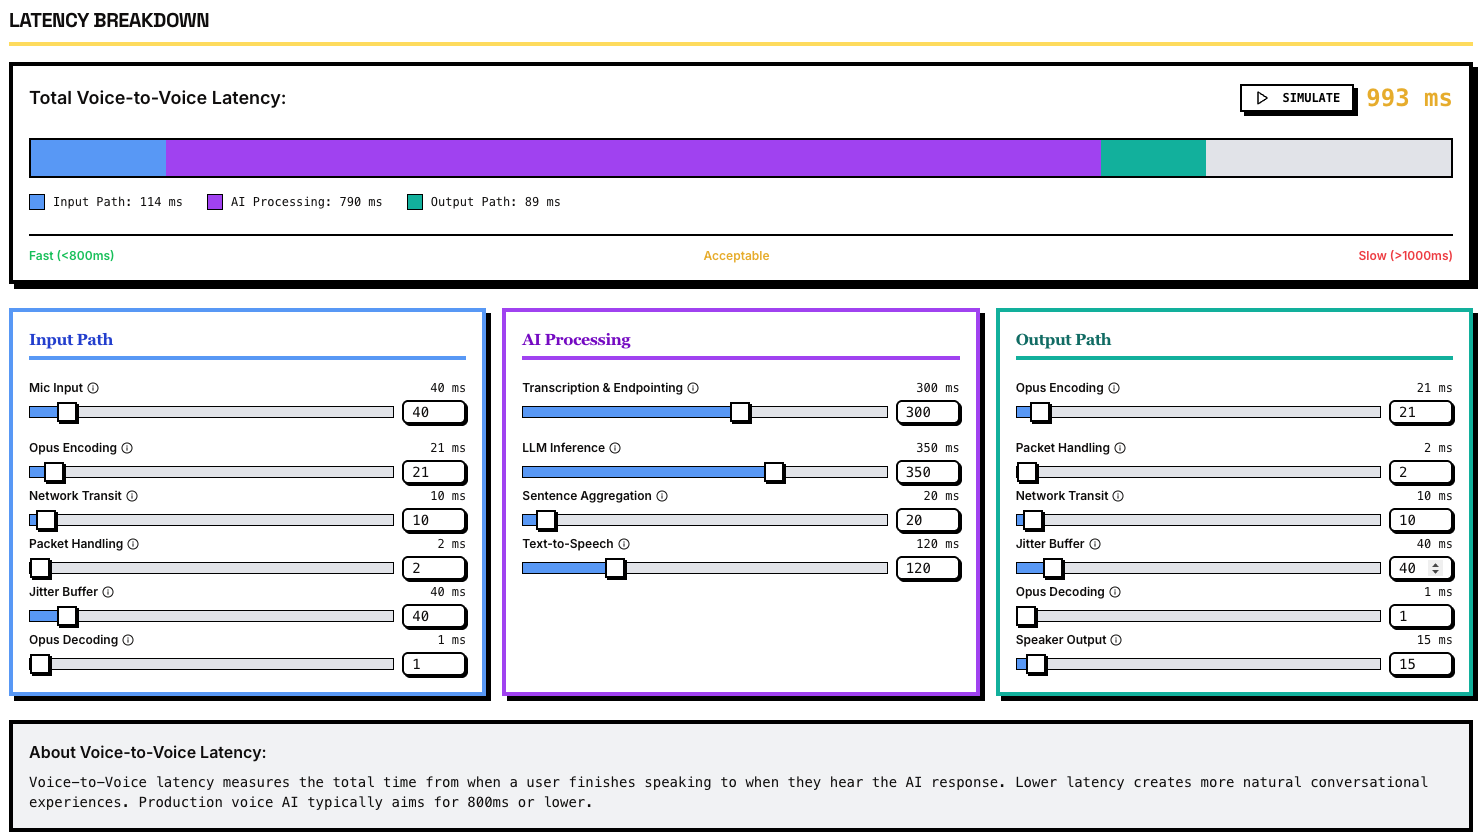Click the "Slow (>1000ms)" label
1481x840 pixels.
click(x=1405, y=256)
